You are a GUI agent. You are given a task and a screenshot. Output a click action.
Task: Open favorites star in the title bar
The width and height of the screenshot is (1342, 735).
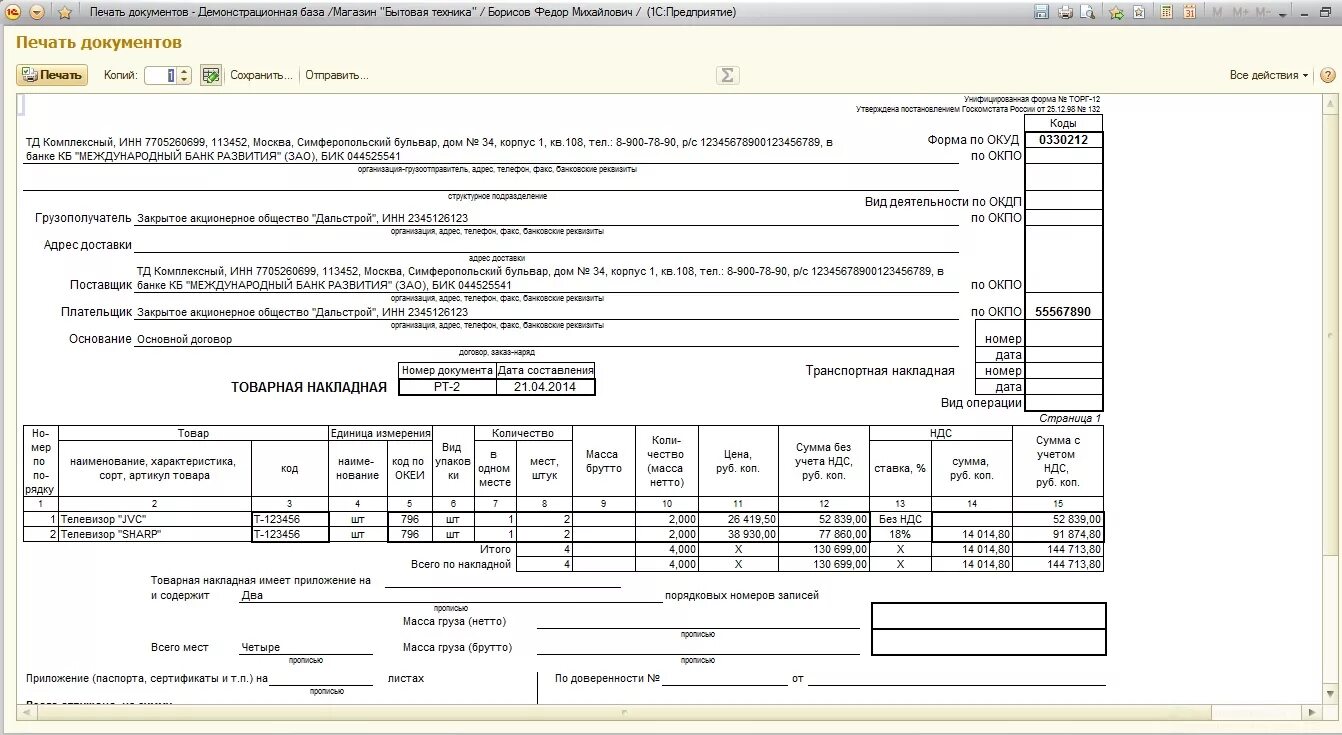point(65,12)
